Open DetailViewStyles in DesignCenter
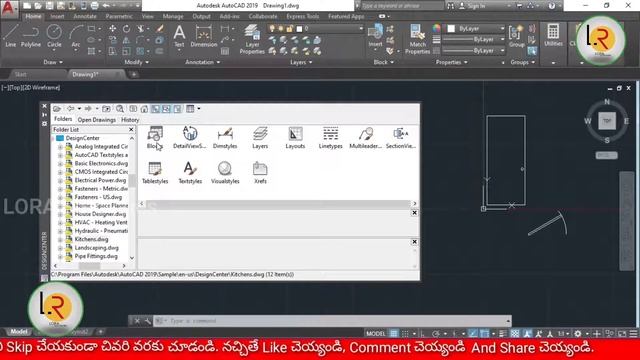This screenshot has height=360, width=640. tap(190, 138)
